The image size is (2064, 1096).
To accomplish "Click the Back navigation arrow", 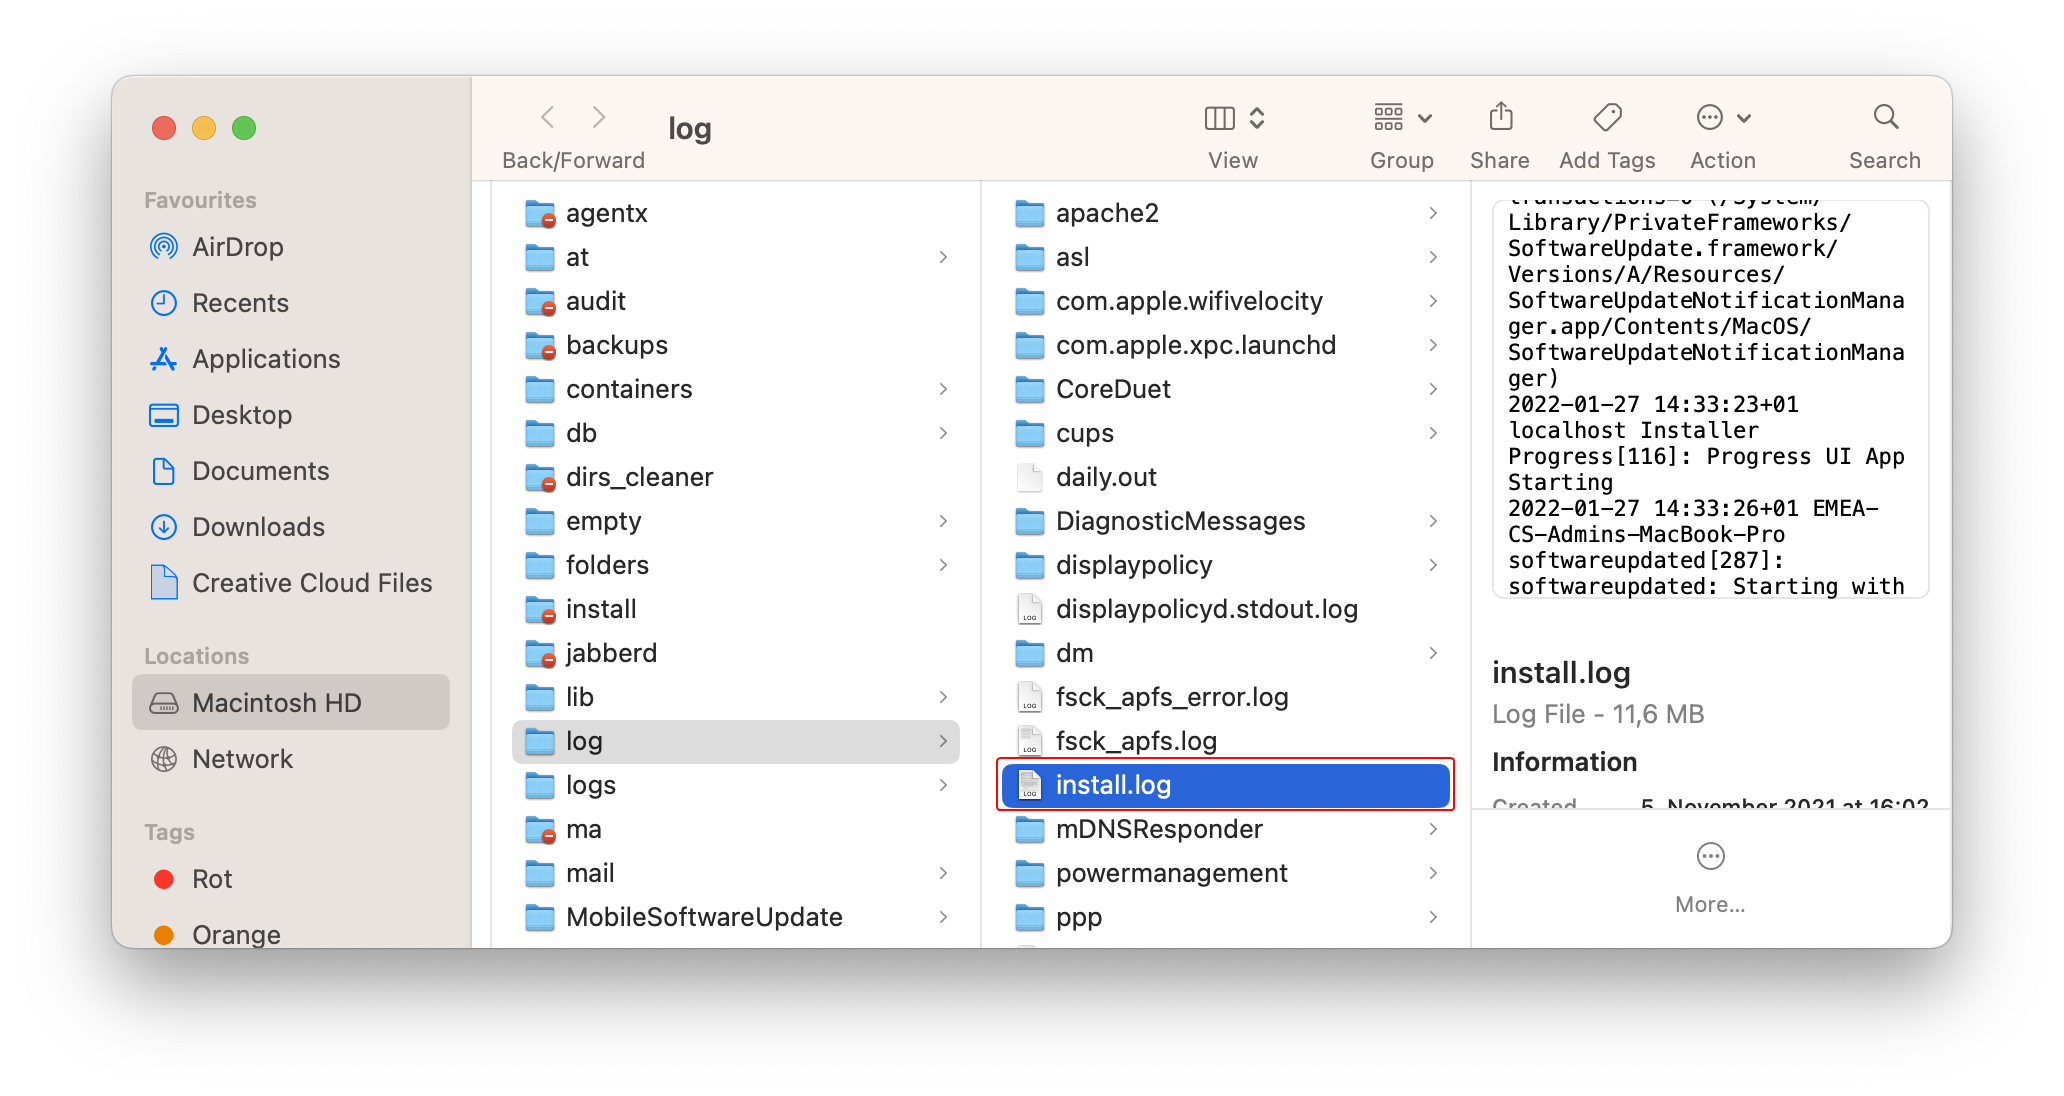I will coord(547,117).
